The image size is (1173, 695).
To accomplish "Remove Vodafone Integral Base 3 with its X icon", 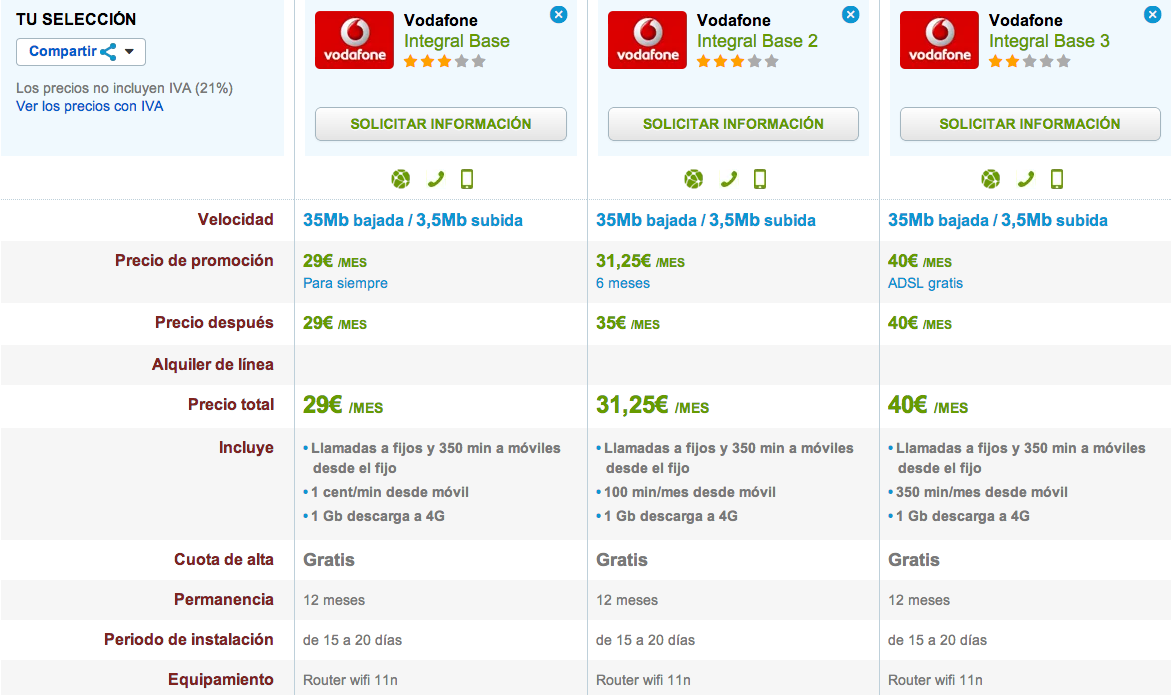I will 1153,14.
